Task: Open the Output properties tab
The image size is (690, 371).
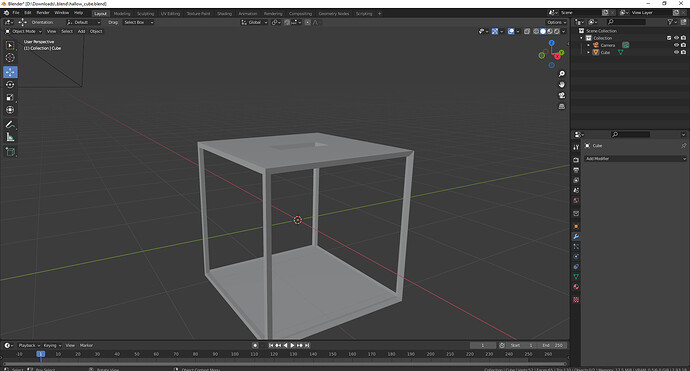Action: tap(576, 170)
